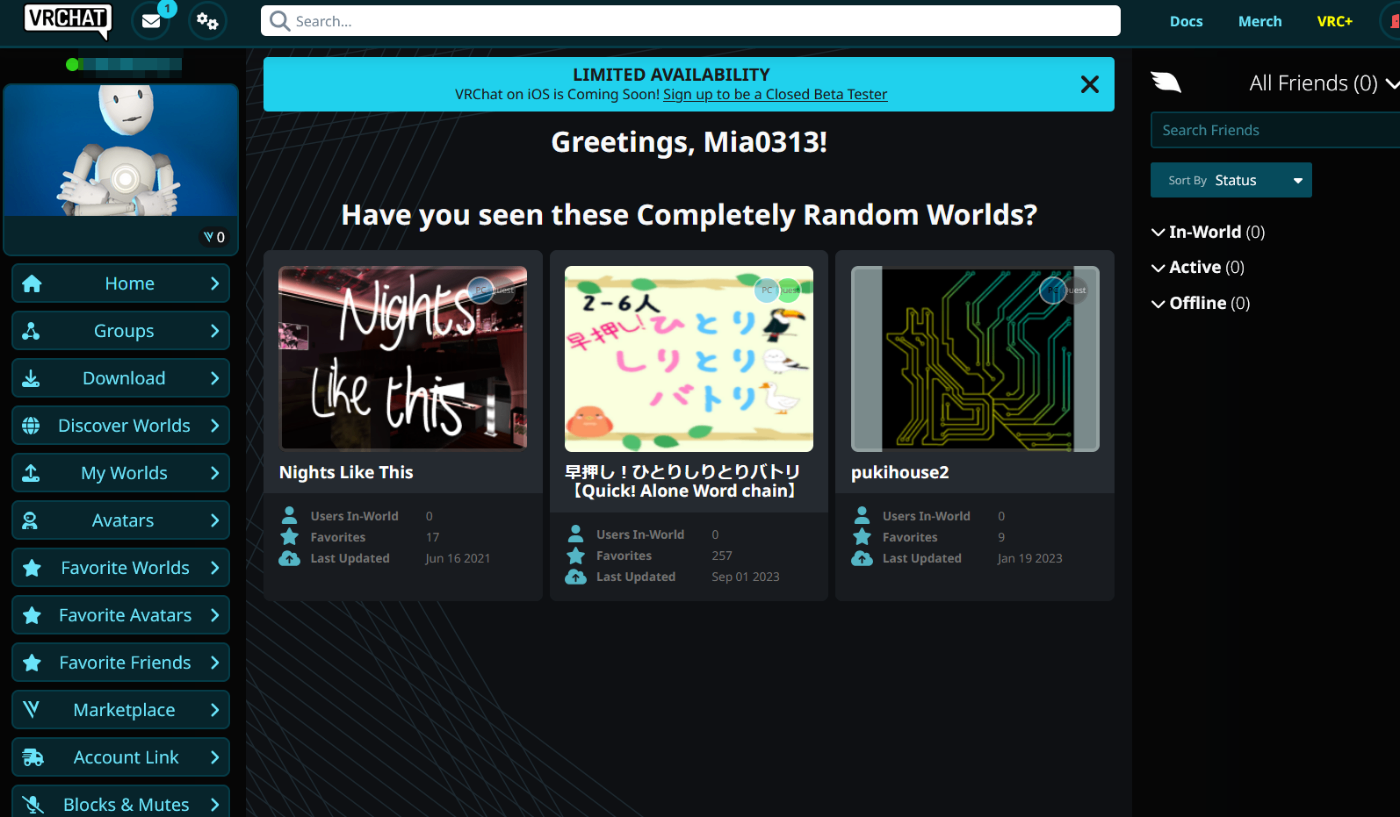The image size is (1400, 817).
Task: Click the Favorite Avatars star icon
Action: click(x=32, y=615)
